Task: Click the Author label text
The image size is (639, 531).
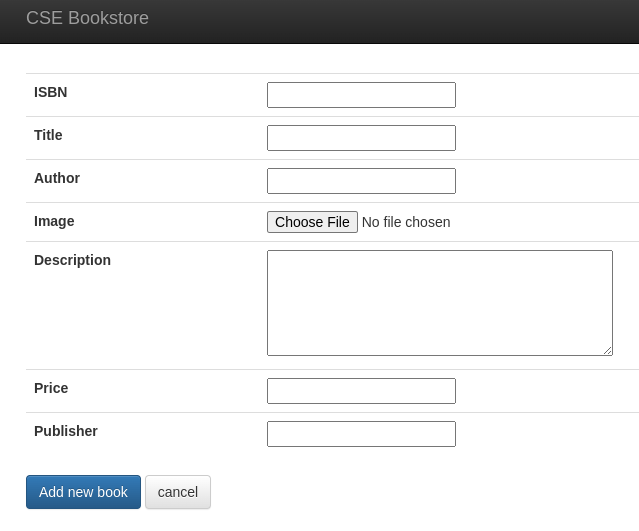Action: pos(57,178)
